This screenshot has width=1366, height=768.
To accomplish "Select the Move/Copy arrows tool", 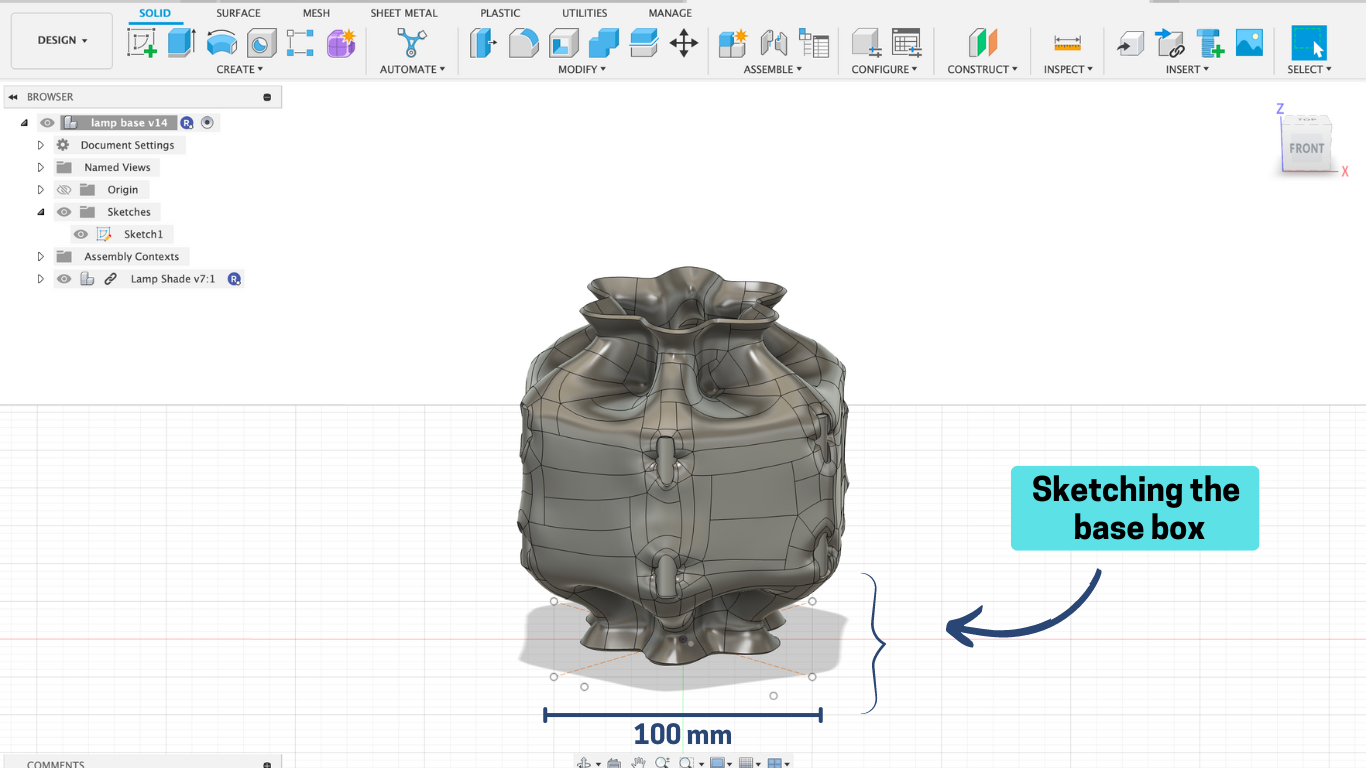I will click(x=683, y=43).
